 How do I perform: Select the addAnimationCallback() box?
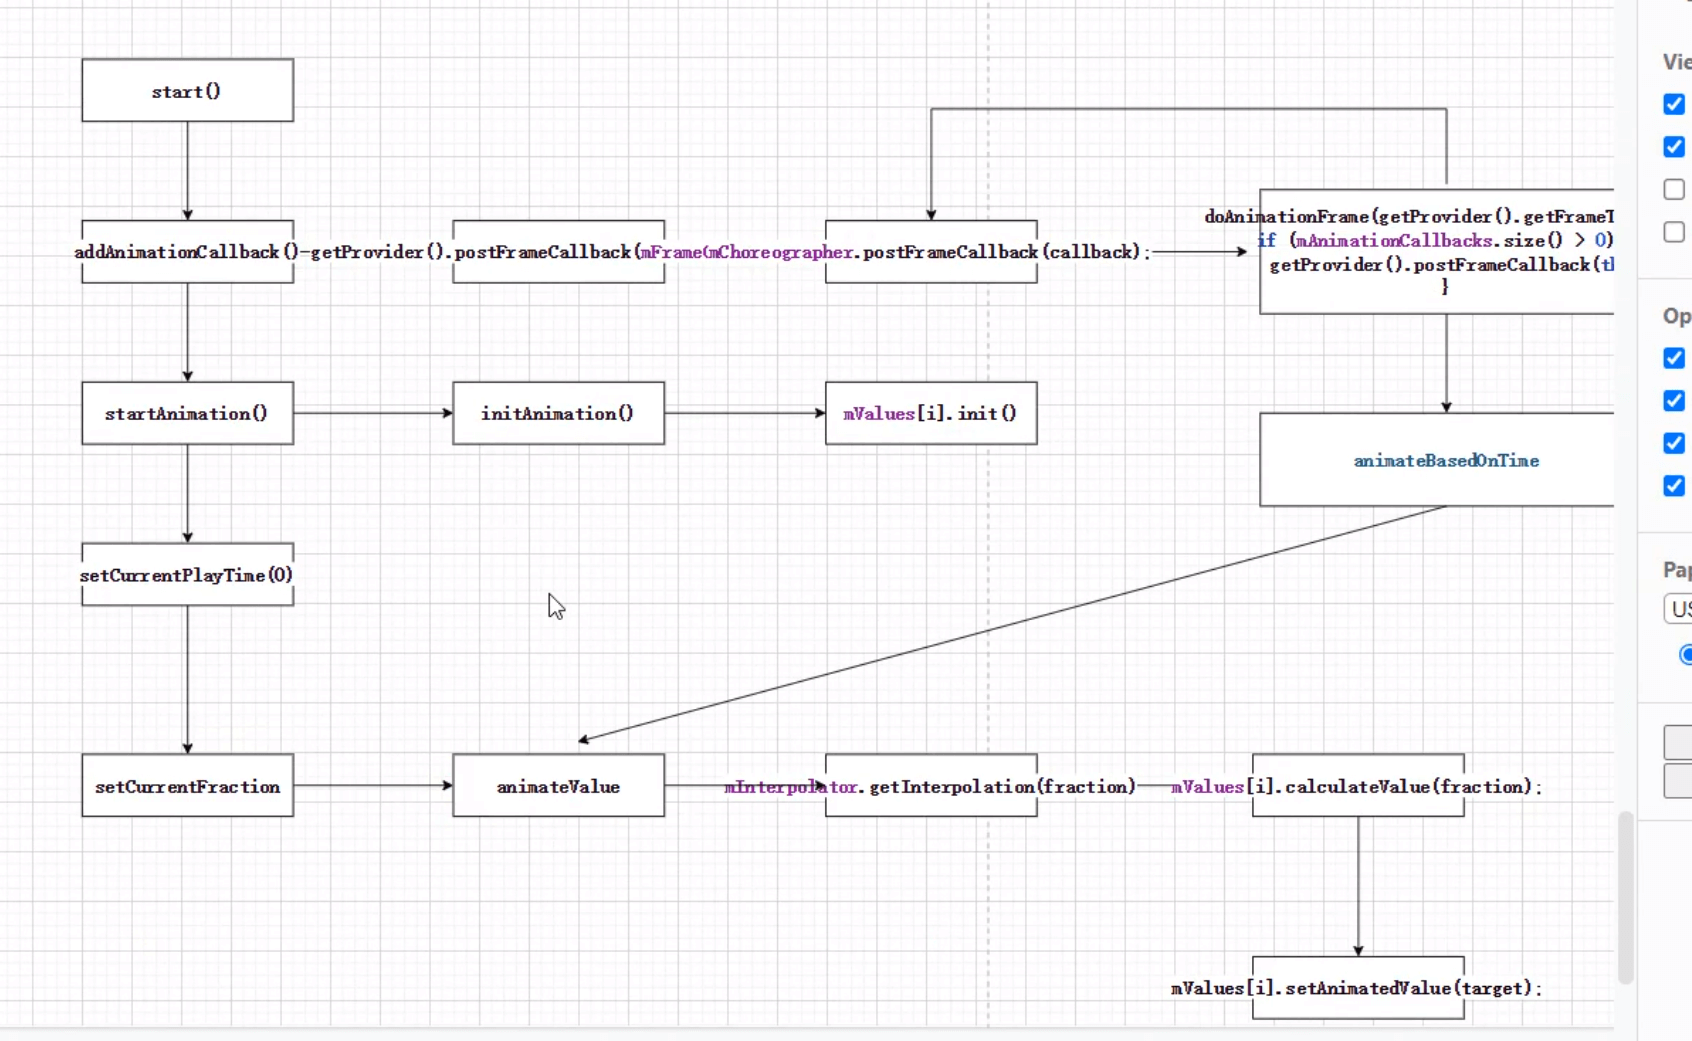(187, 252)
